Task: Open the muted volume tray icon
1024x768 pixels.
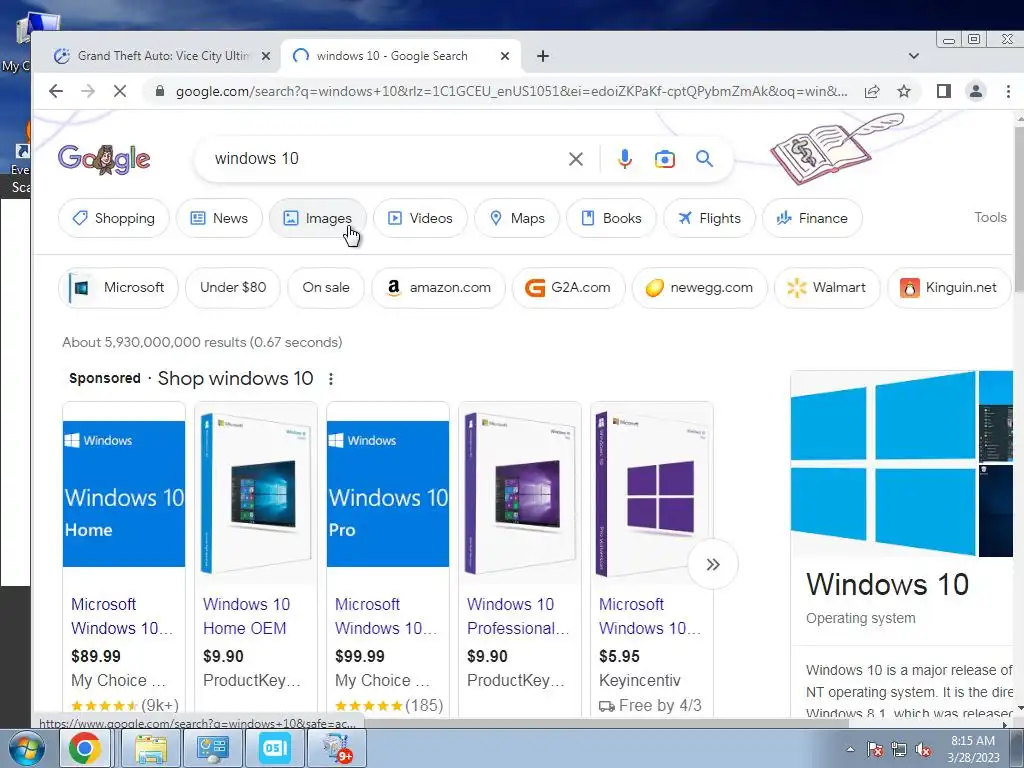Action: coord(923,750)
